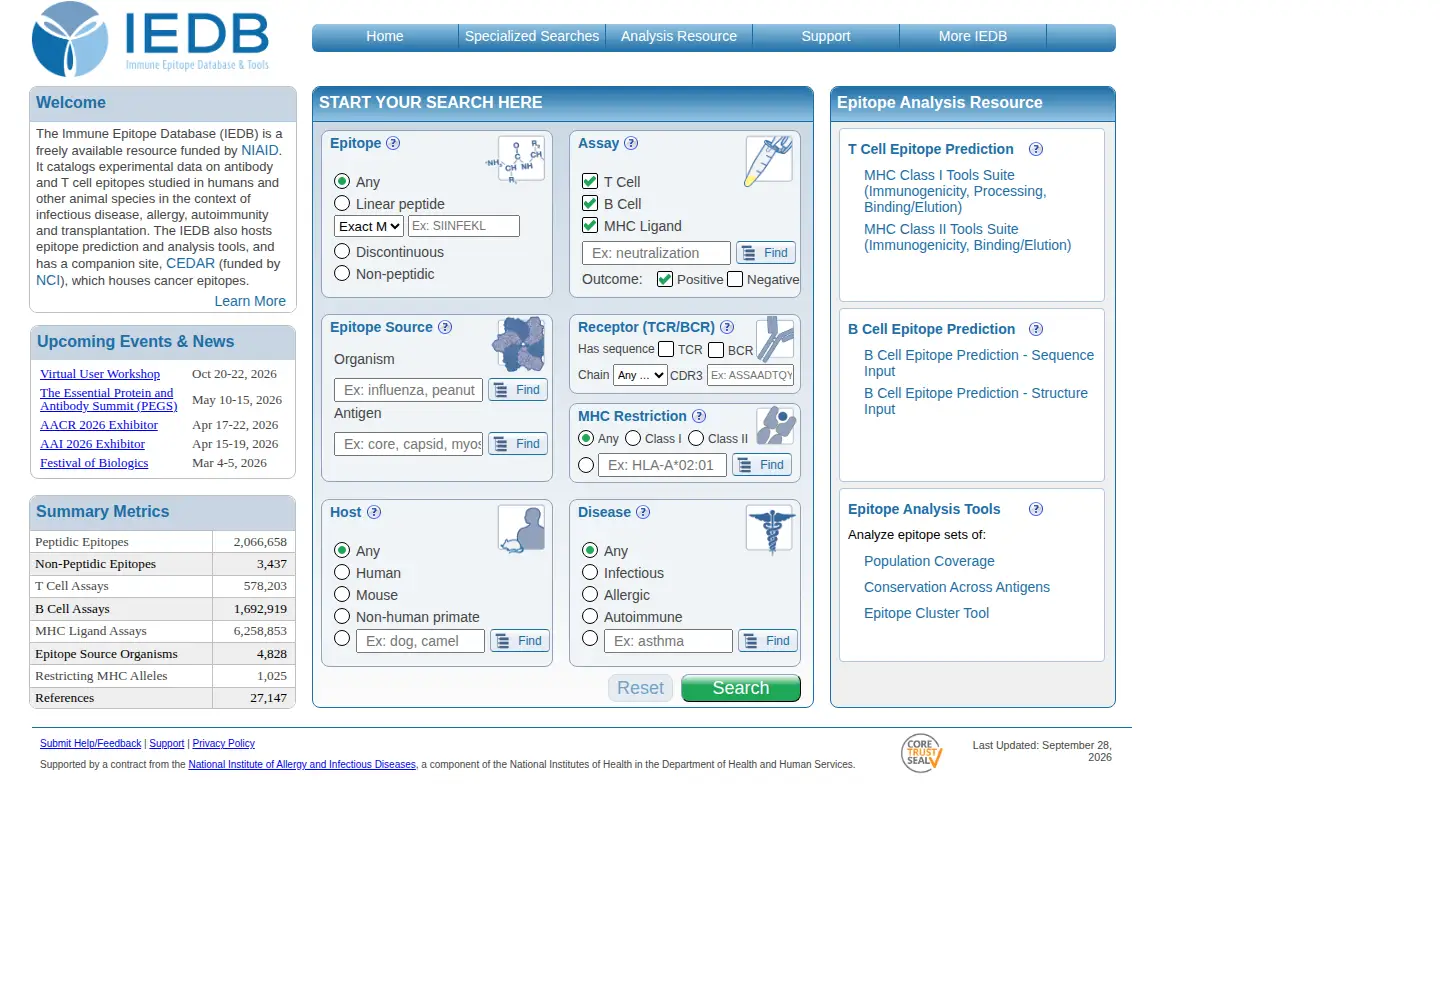Open the Analysis Resource menu

click(679, 37)
